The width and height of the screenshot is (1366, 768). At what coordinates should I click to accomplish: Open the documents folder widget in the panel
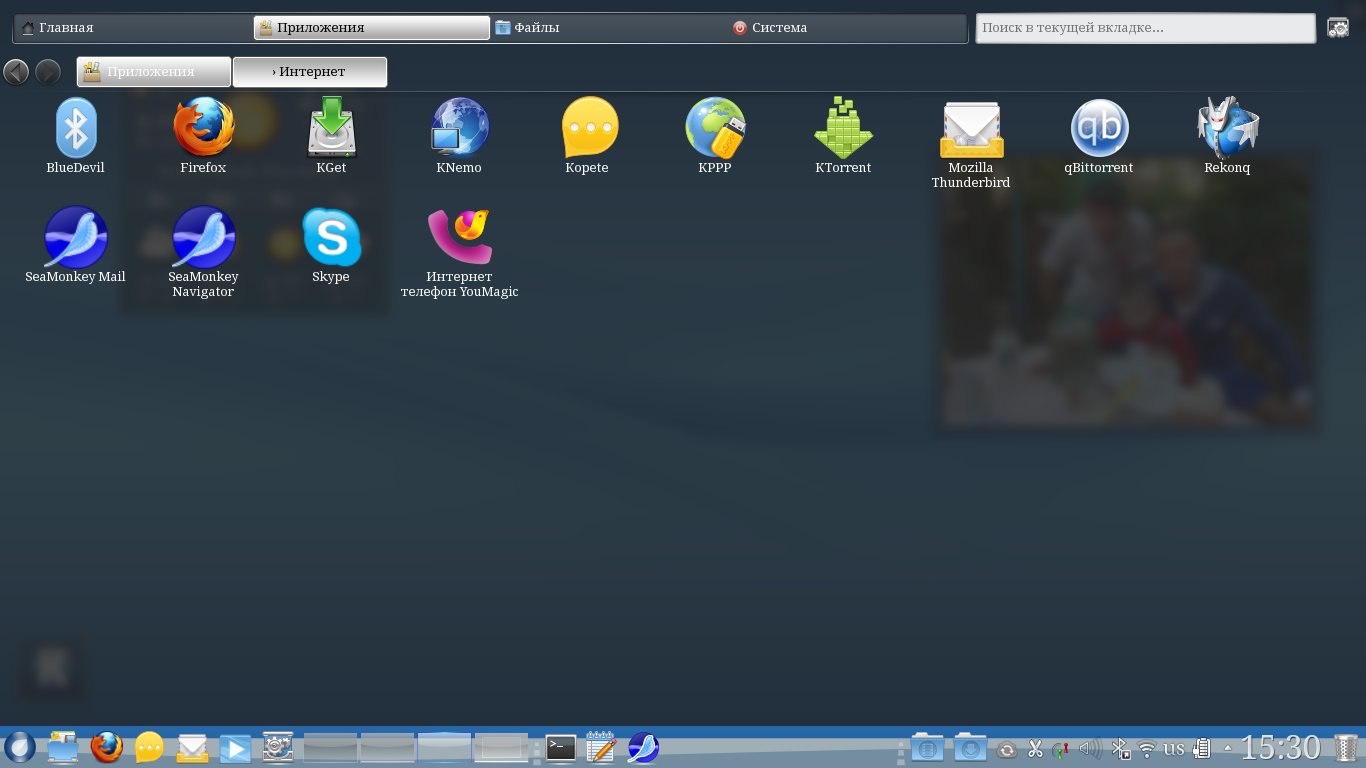[927, 748]
